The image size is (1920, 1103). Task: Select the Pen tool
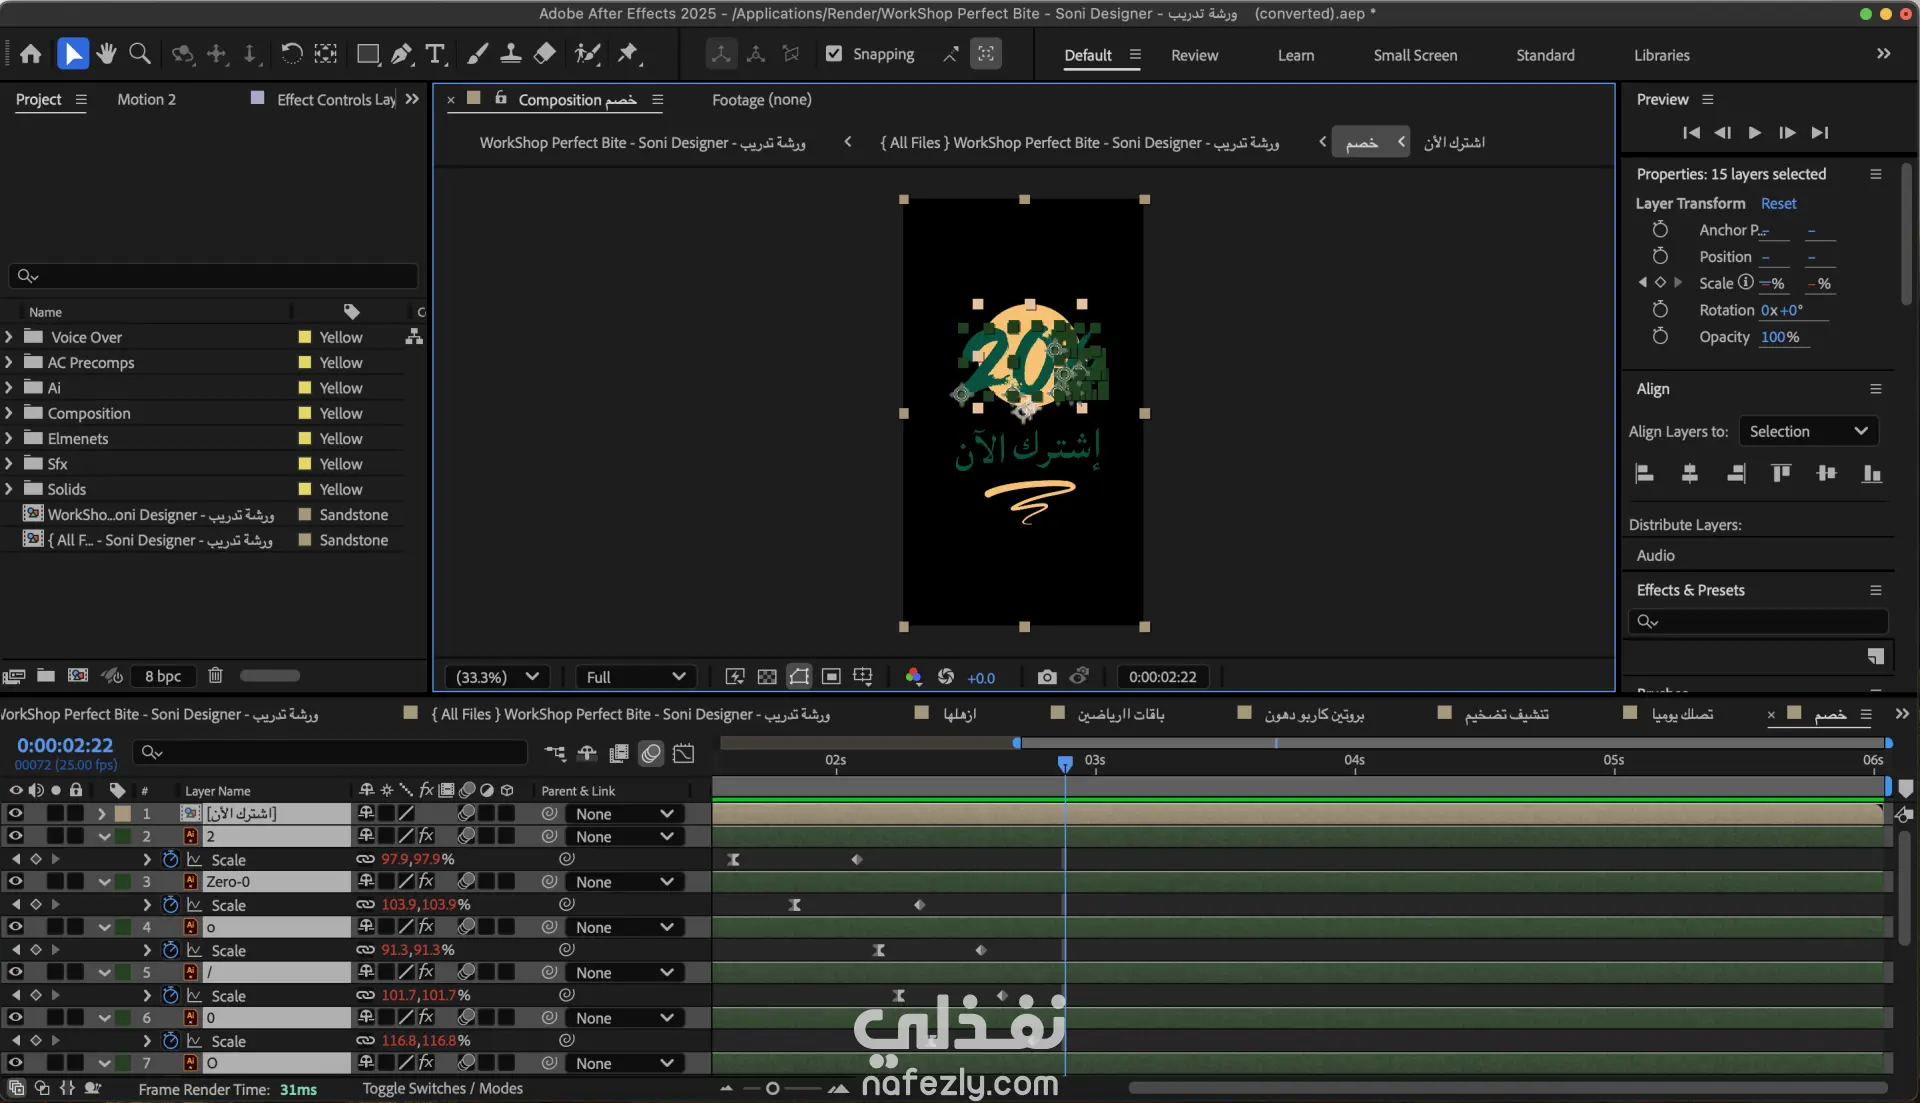[401, 54]
